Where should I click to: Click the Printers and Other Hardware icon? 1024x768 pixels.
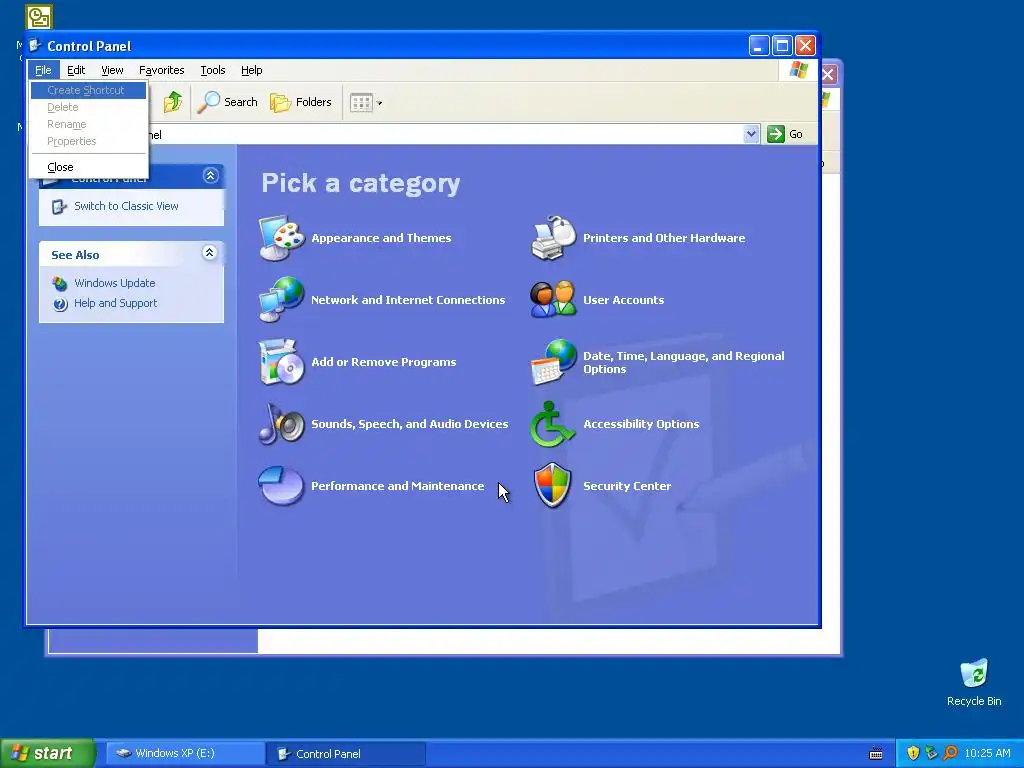click(553, 238)
